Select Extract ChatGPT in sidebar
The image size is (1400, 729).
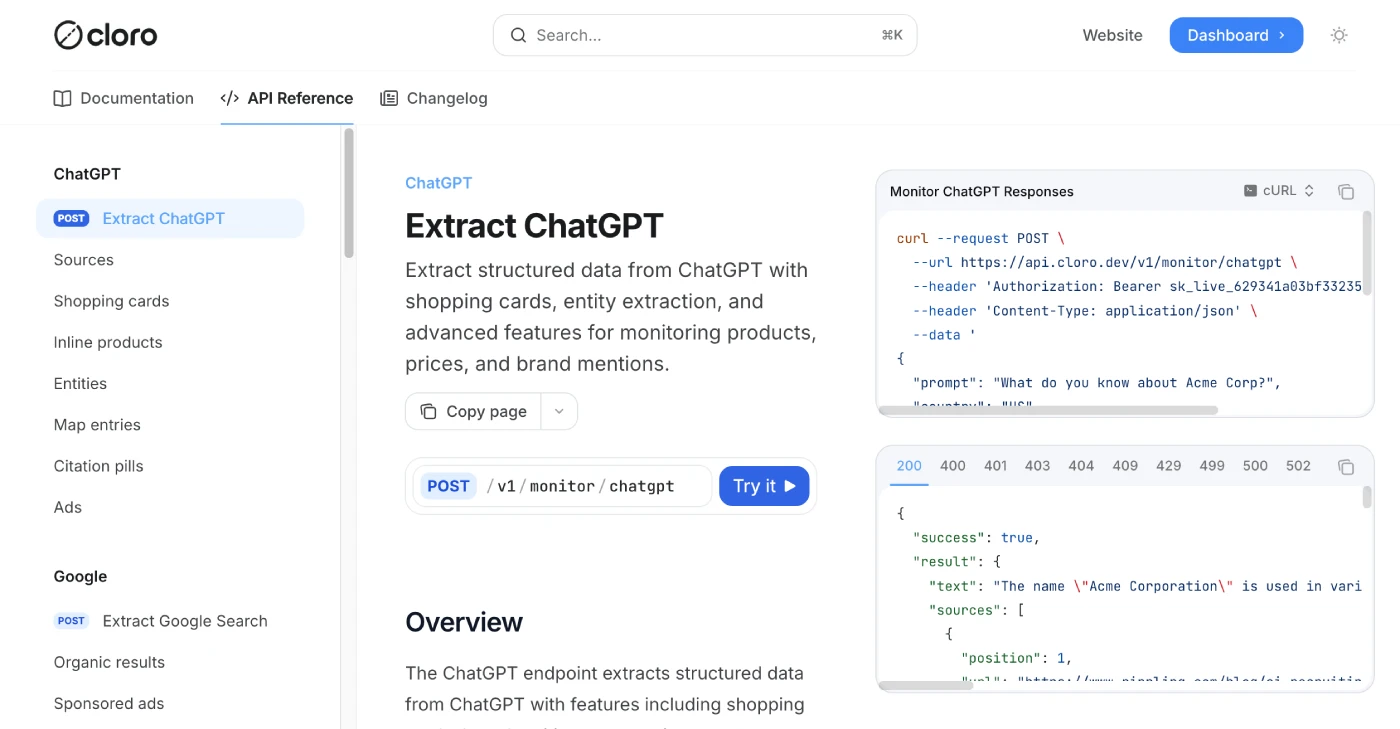170,218
